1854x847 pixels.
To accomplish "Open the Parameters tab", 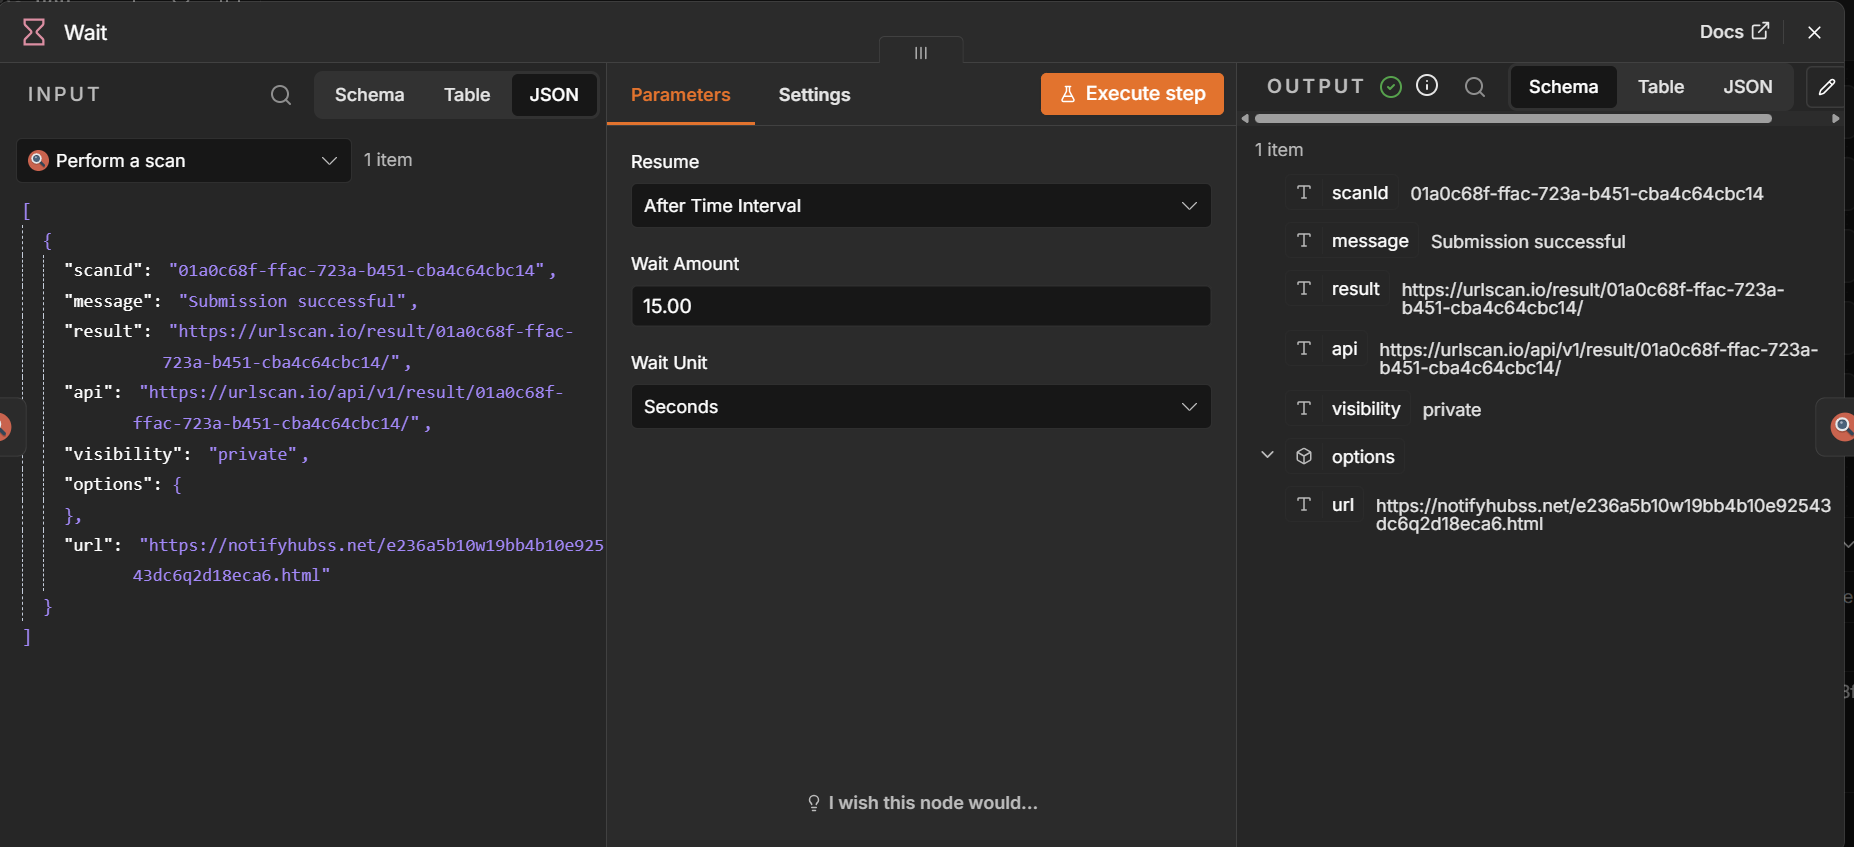I will coord(681,95).
